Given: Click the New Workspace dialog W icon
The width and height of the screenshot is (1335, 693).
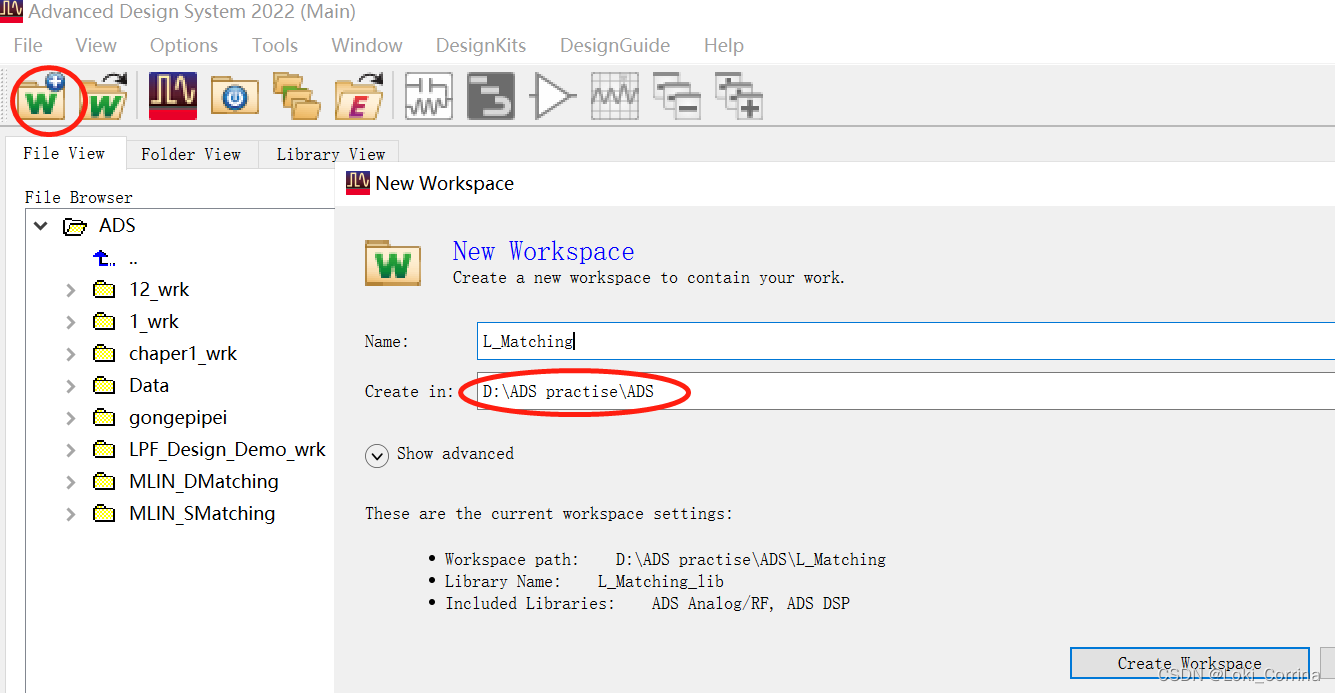Looking at the screenshot, I should 393,262.
